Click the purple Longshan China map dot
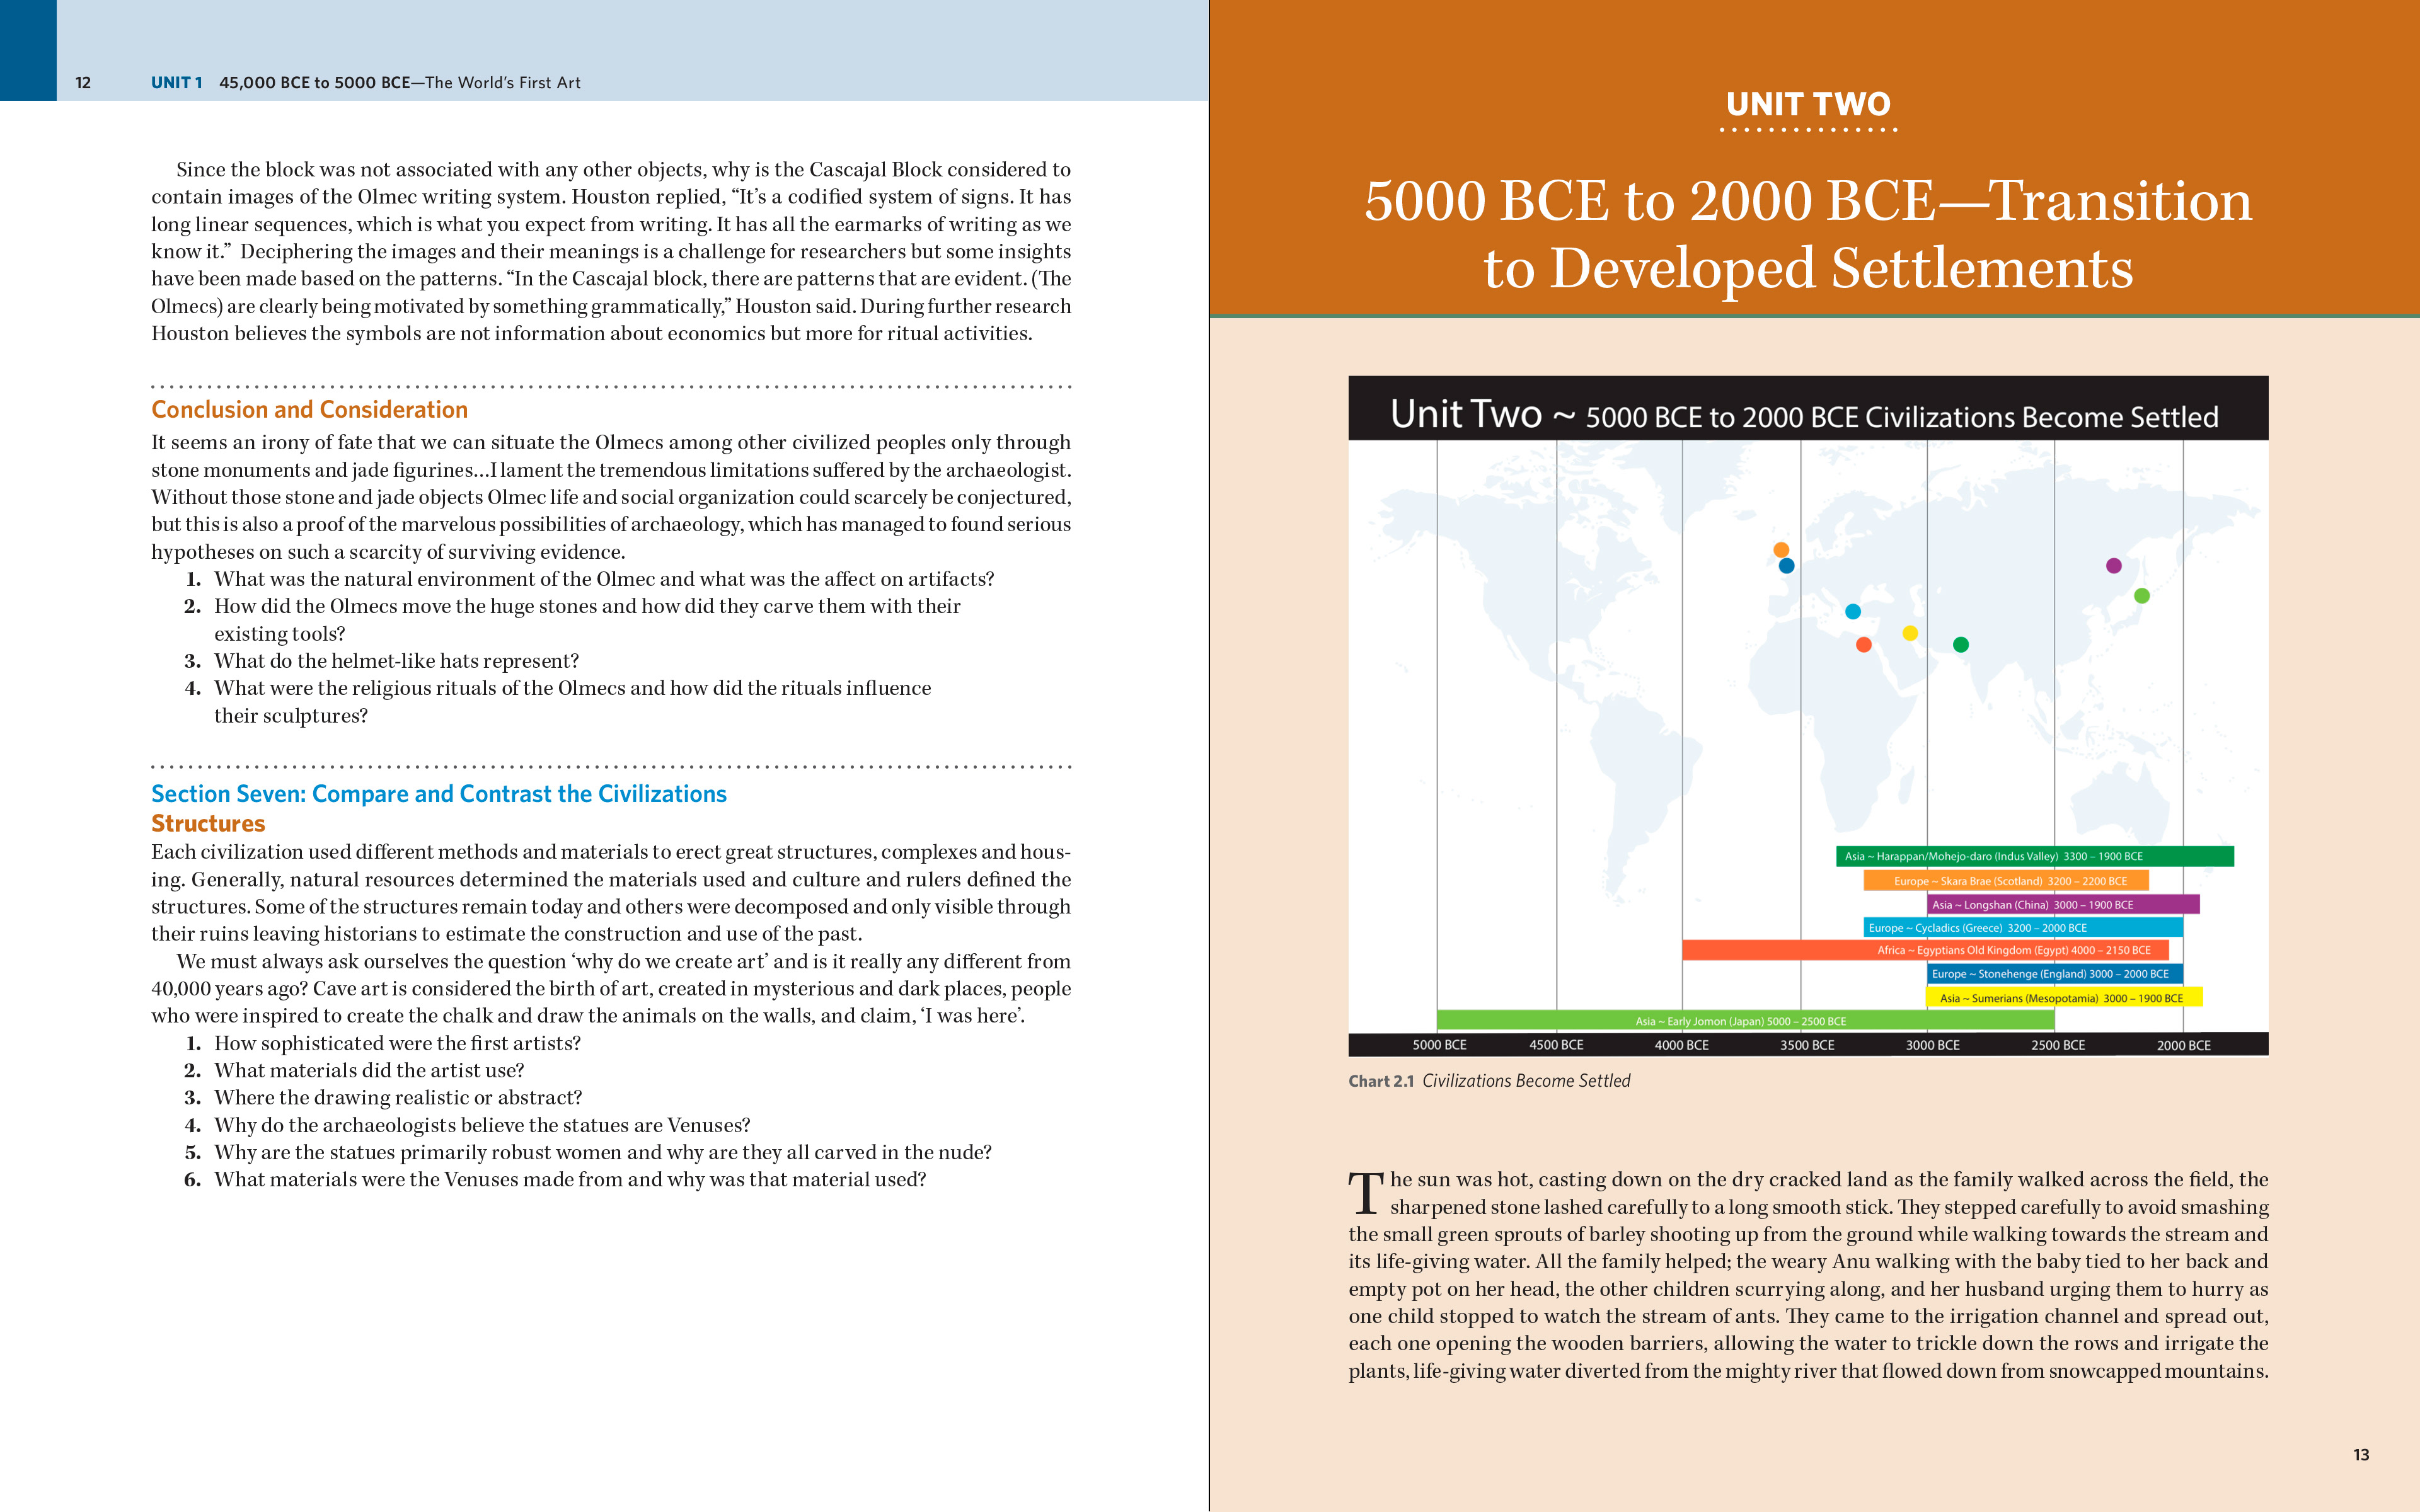Image resolution: width=2420 pixels, height=1512 pixels. click(2114, 566)
